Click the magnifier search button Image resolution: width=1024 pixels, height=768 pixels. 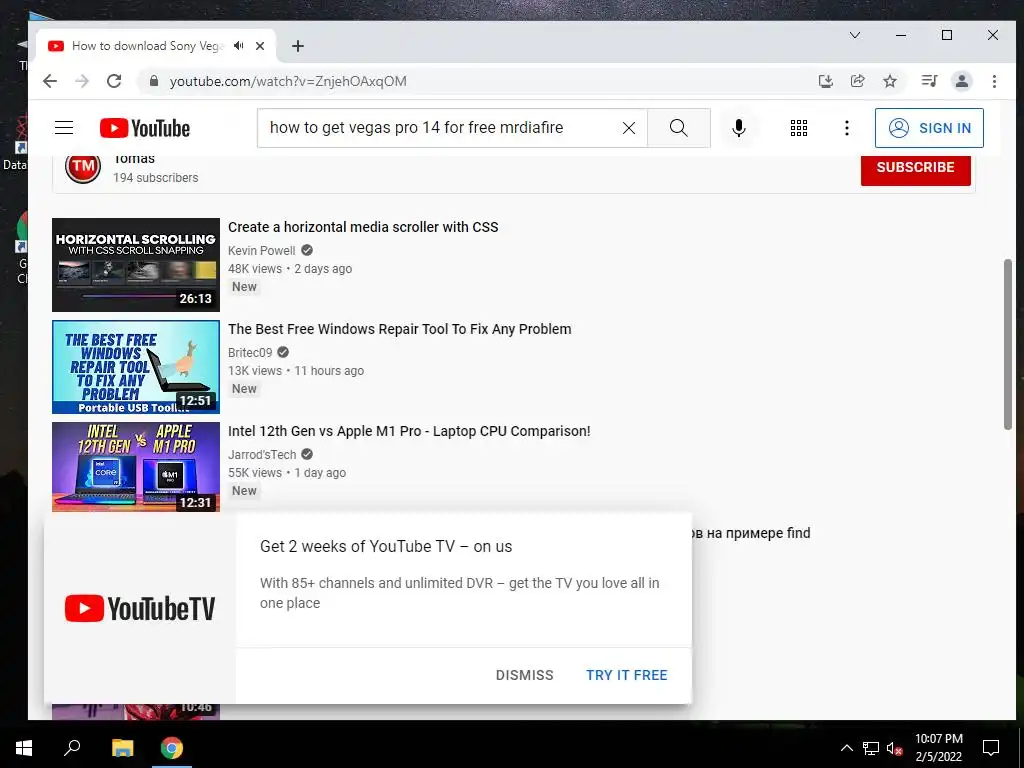point(679,128)
